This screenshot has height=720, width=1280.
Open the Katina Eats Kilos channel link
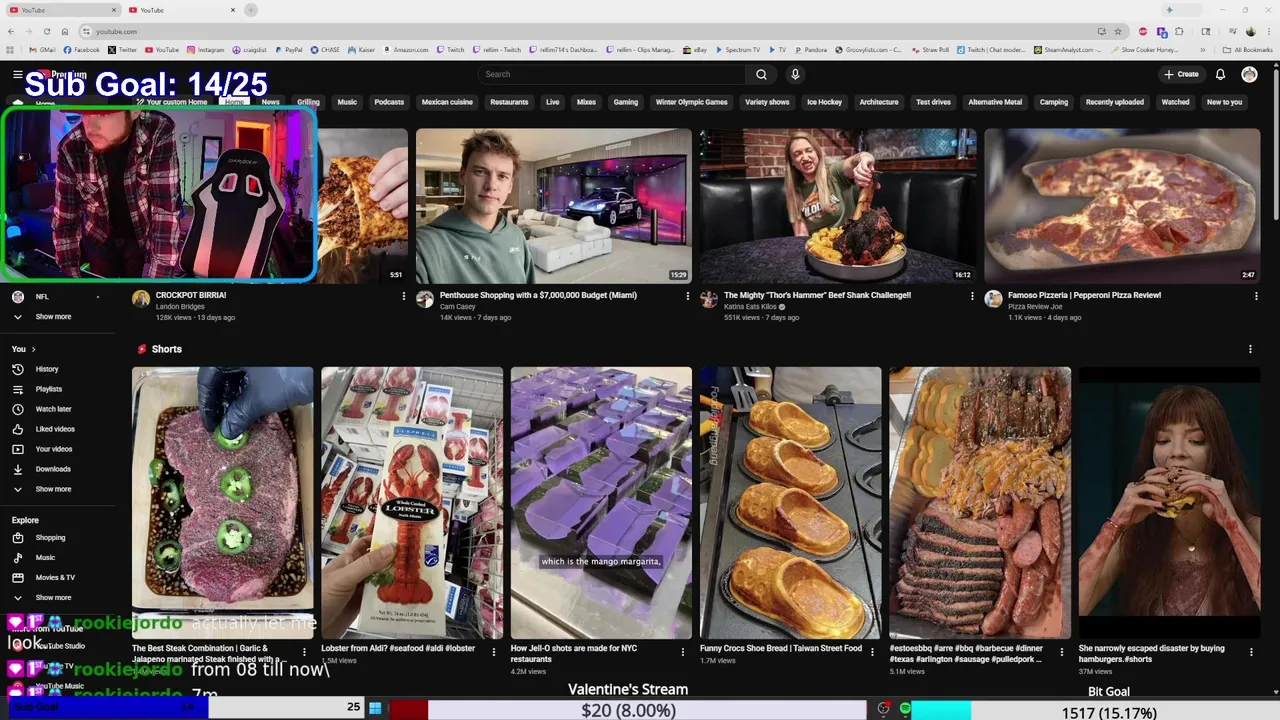[749, 307]
